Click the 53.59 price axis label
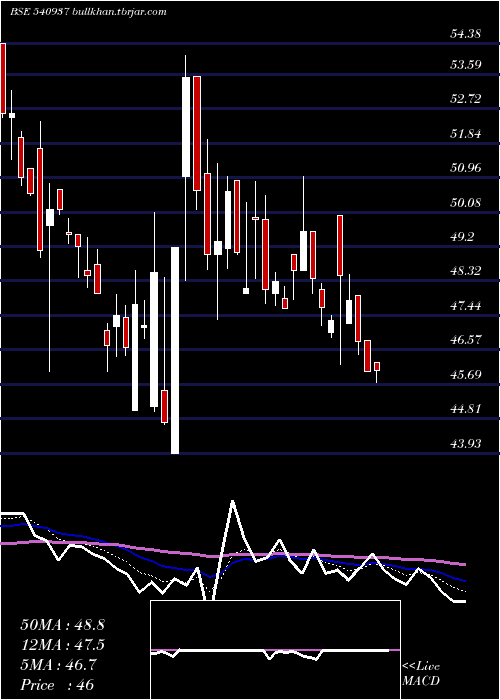The width and height of the screenshot is (500, 700). tap(466, 64)
